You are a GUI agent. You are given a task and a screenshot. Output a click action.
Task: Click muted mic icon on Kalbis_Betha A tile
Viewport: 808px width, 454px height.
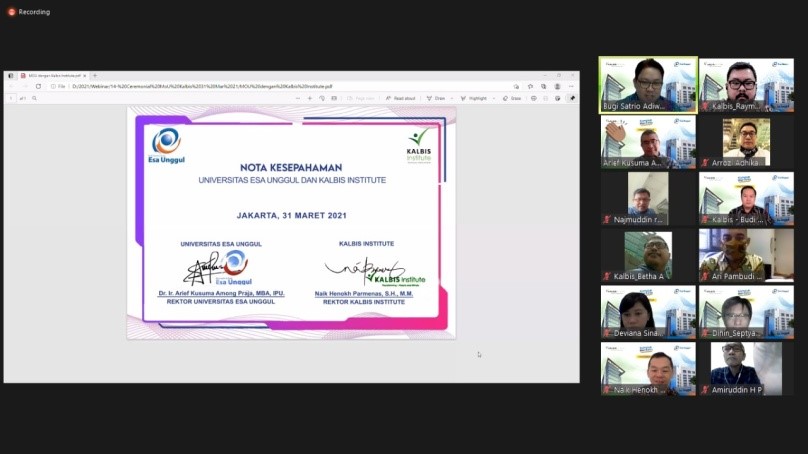coord(607,276)
